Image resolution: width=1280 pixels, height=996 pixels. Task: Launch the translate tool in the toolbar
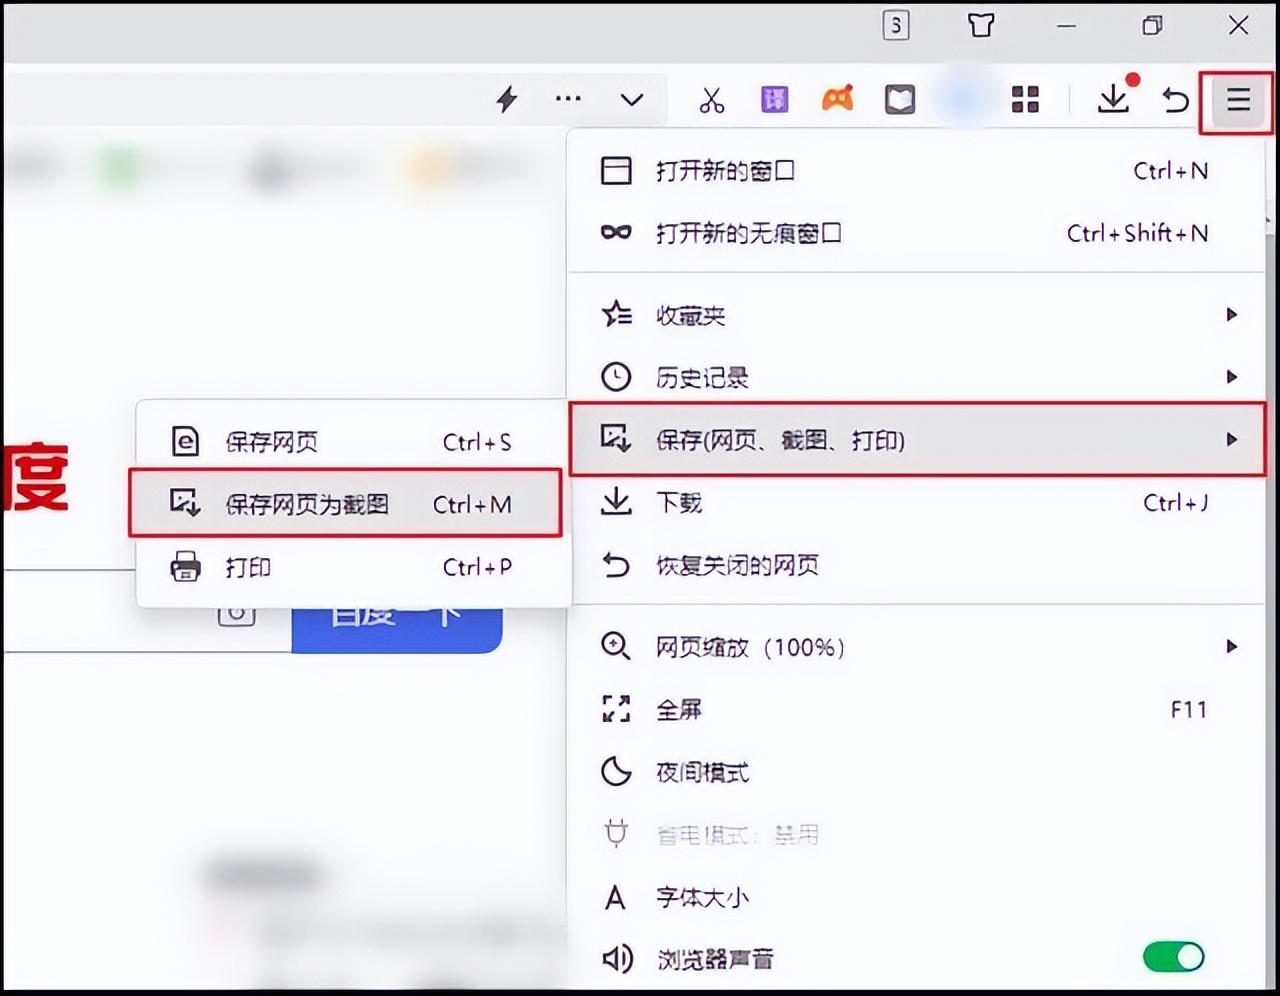[774, 99]
